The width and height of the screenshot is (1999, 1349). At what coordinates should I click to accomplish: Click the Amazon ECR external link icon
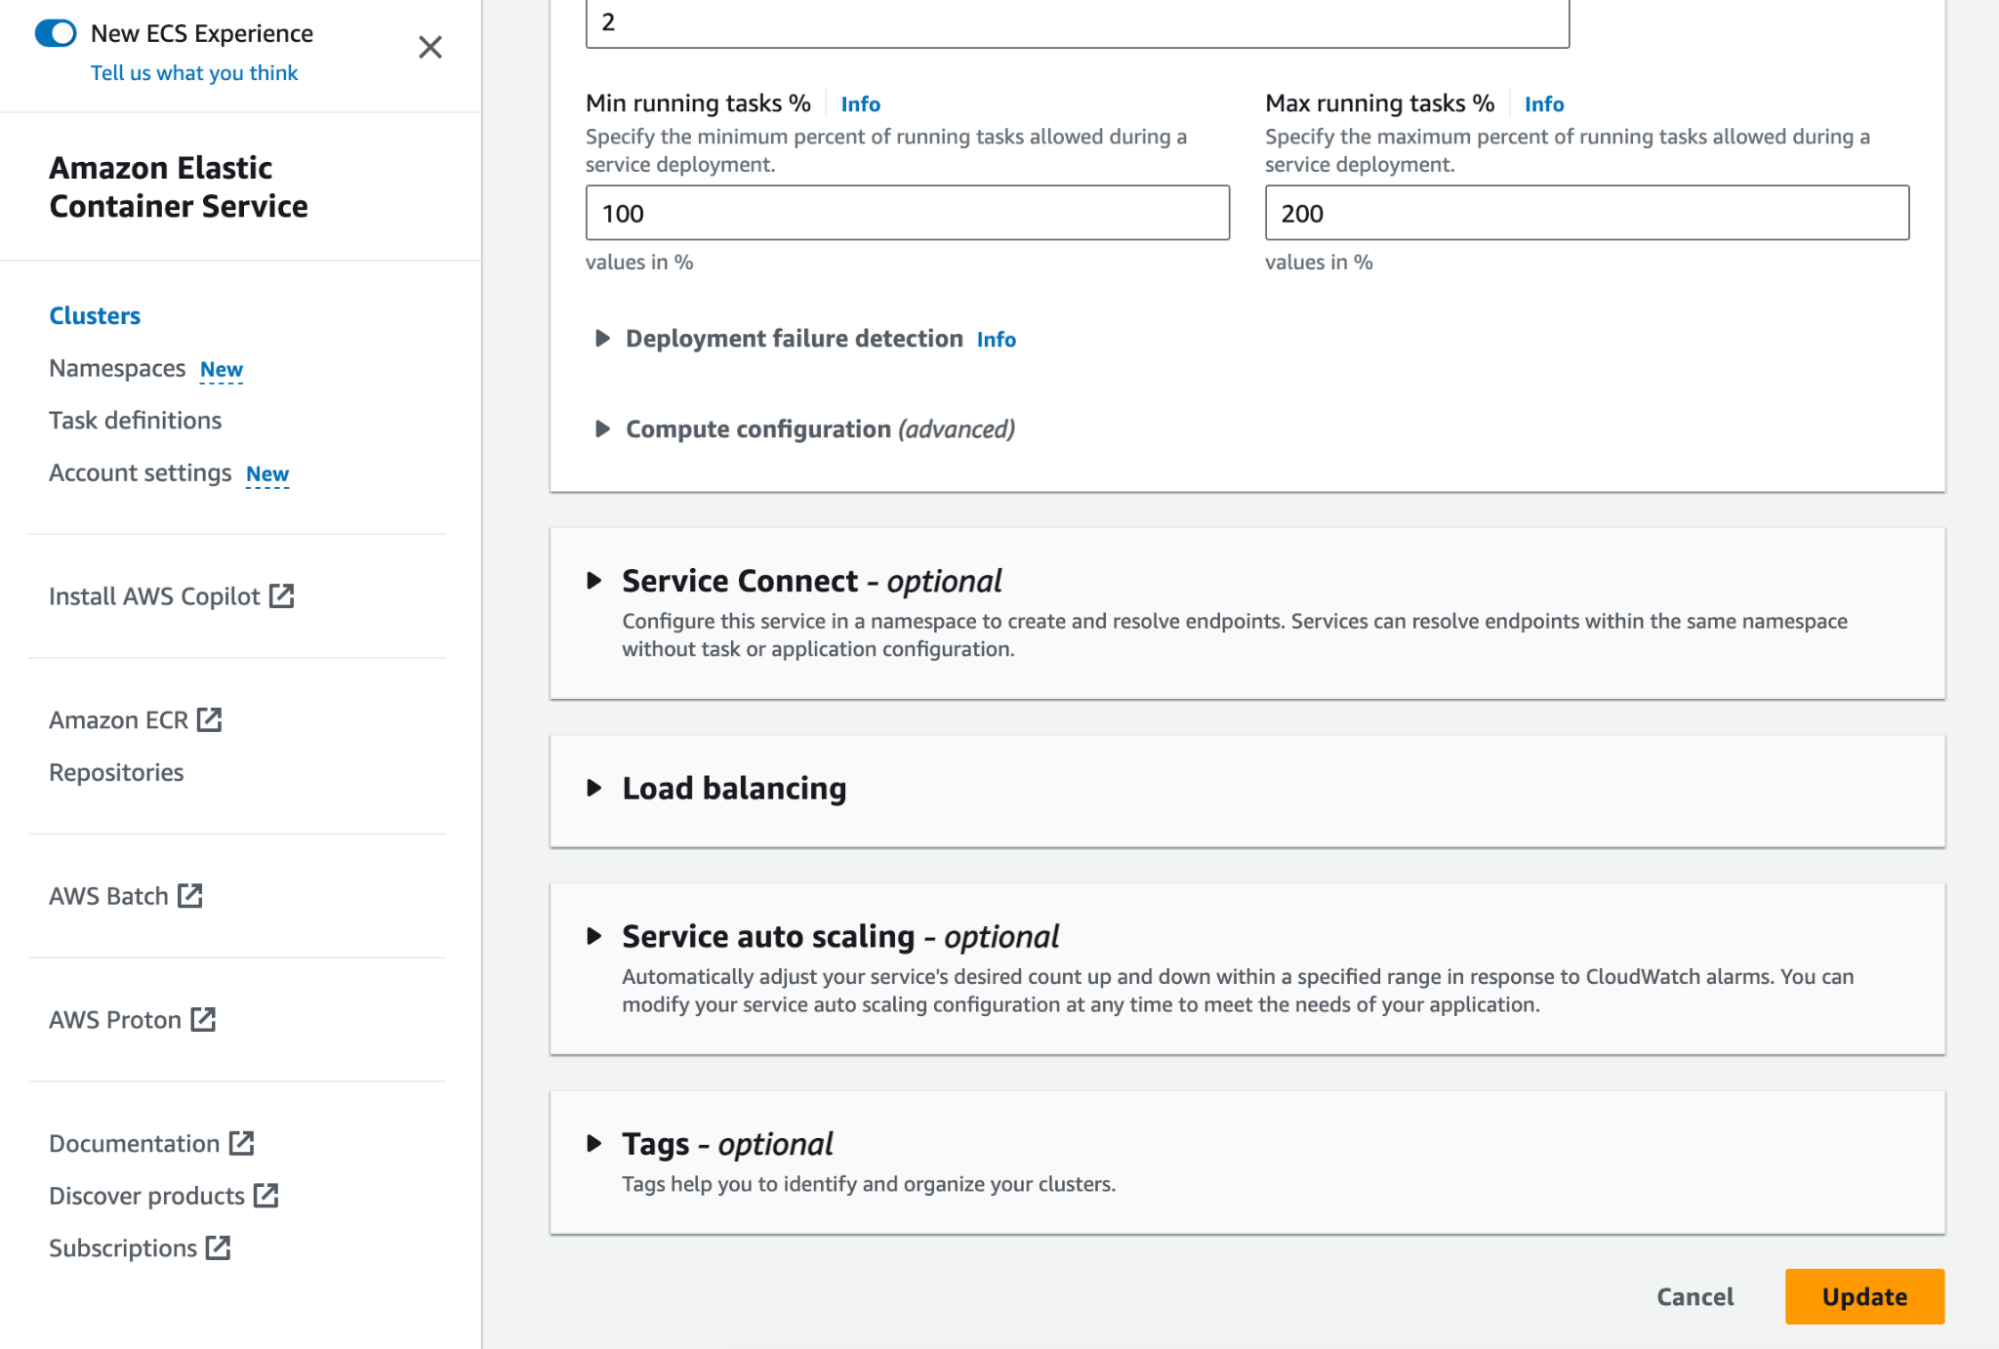(209, 720)
